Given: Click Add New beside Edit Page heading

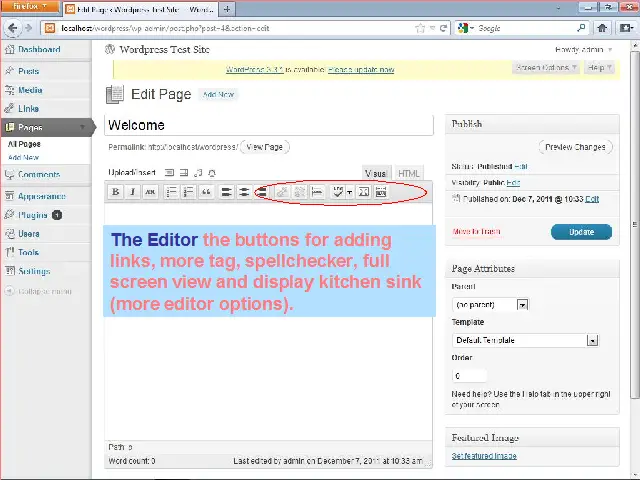Looking at the screenshot, I should coord(218,95).
